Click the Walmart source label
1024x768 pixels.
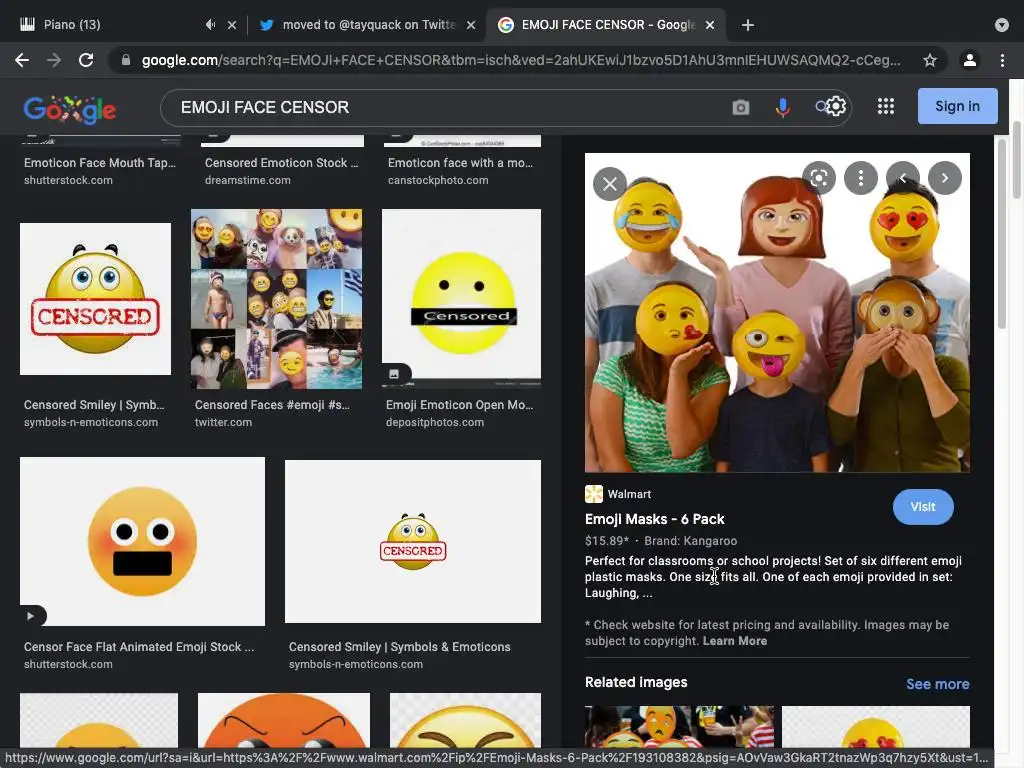pos(629,494)
